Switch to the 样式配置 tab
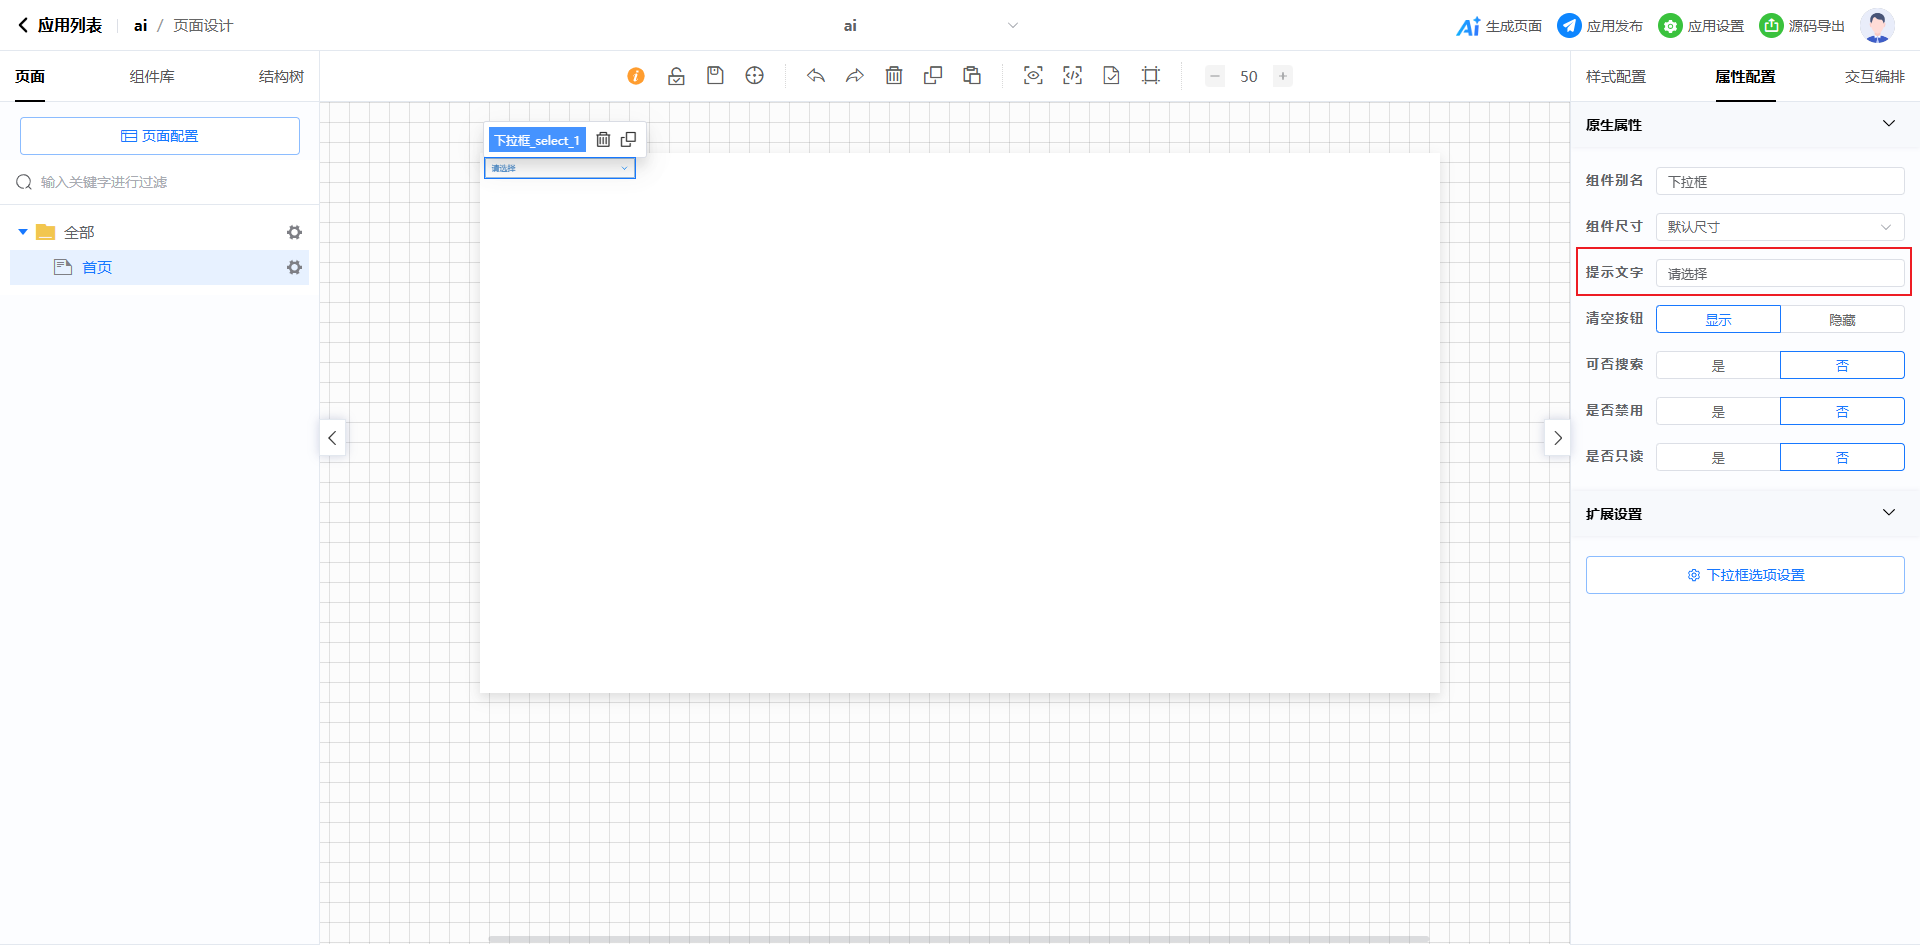This screenshot has width=1920, height=945. click(x=1615, y=77)
